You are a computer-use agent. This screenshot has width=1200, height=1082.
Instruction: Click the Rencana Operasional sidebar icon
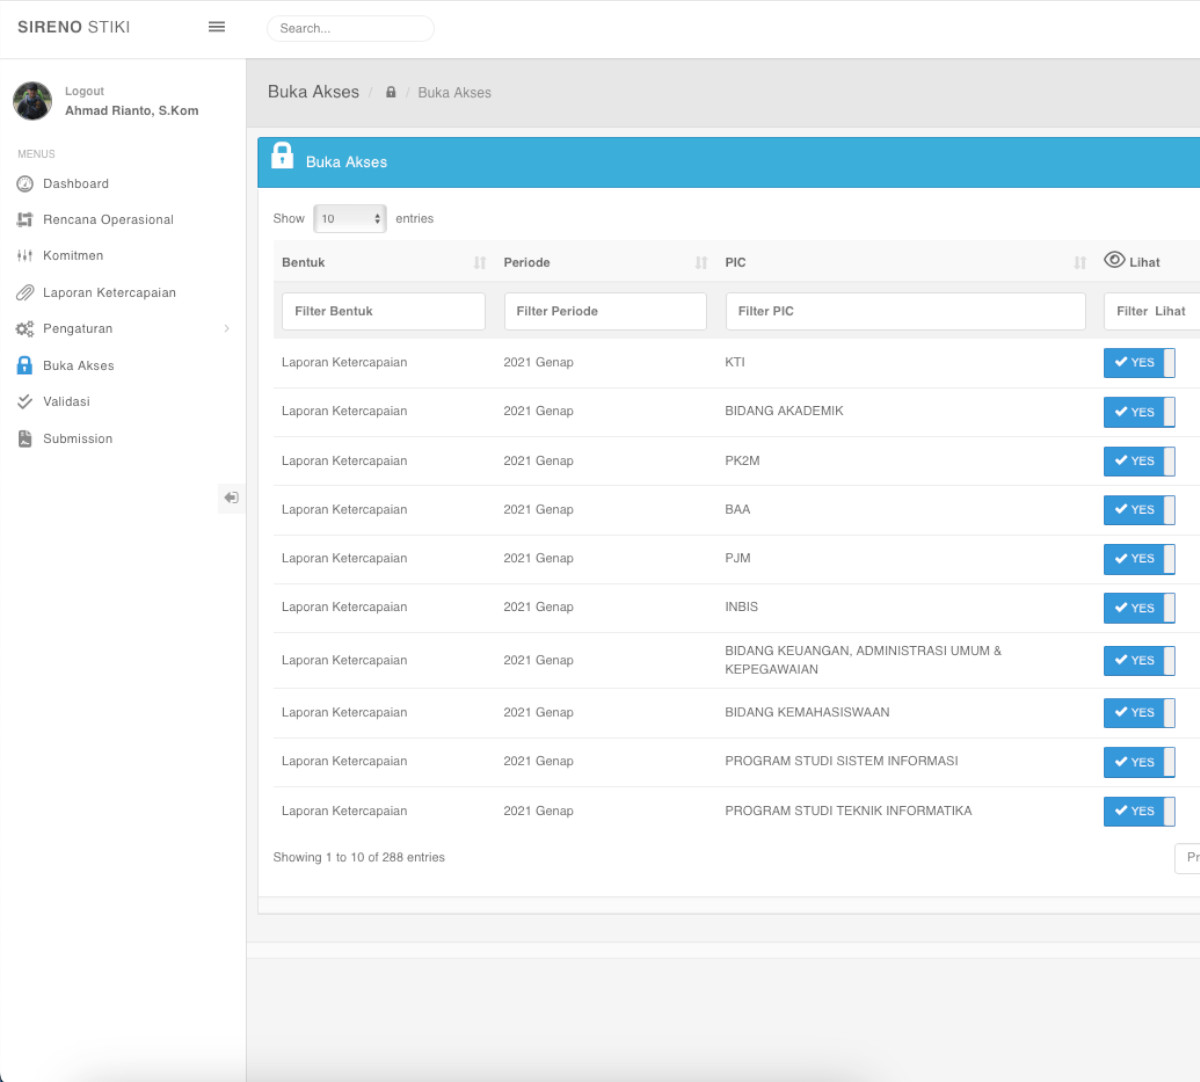tap(25, 220)
